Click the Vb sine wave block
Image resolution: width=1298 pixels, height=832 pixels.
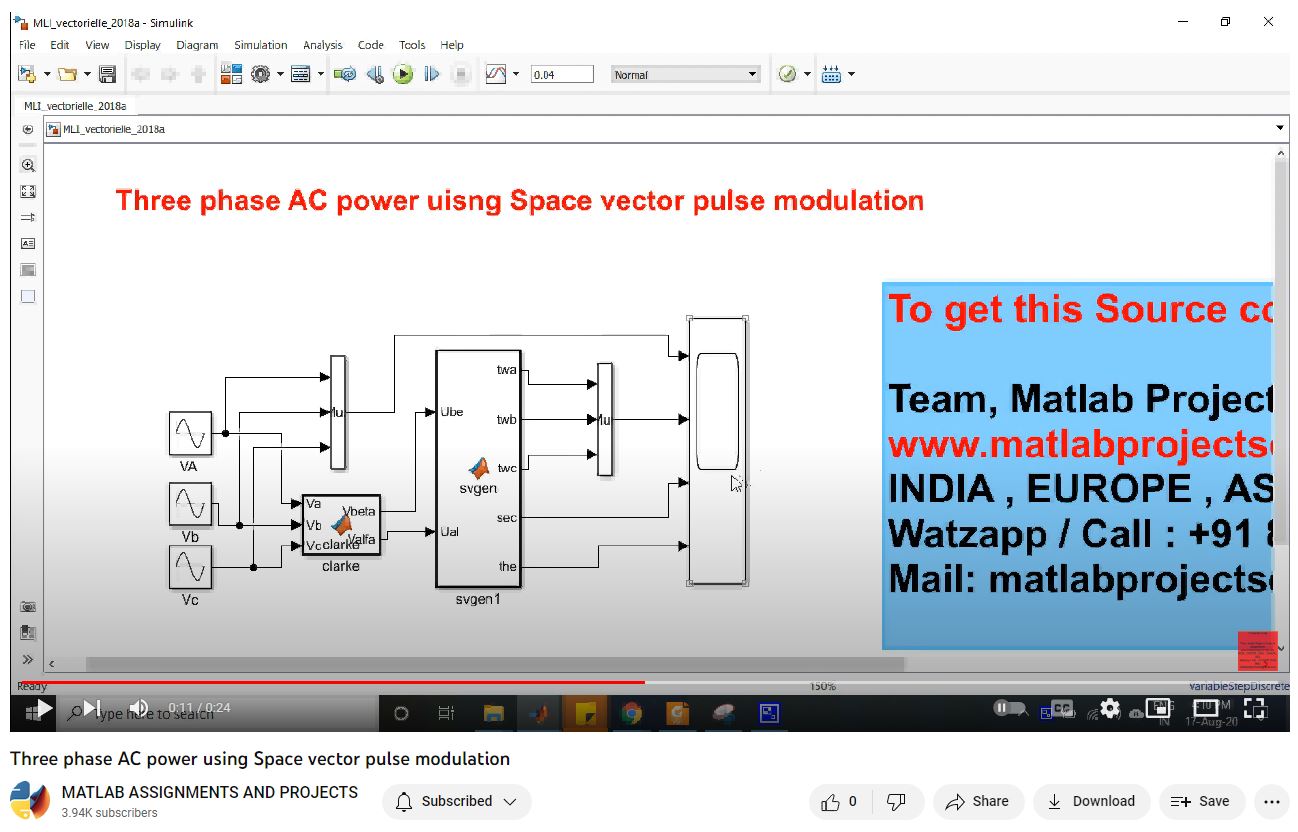190,504
